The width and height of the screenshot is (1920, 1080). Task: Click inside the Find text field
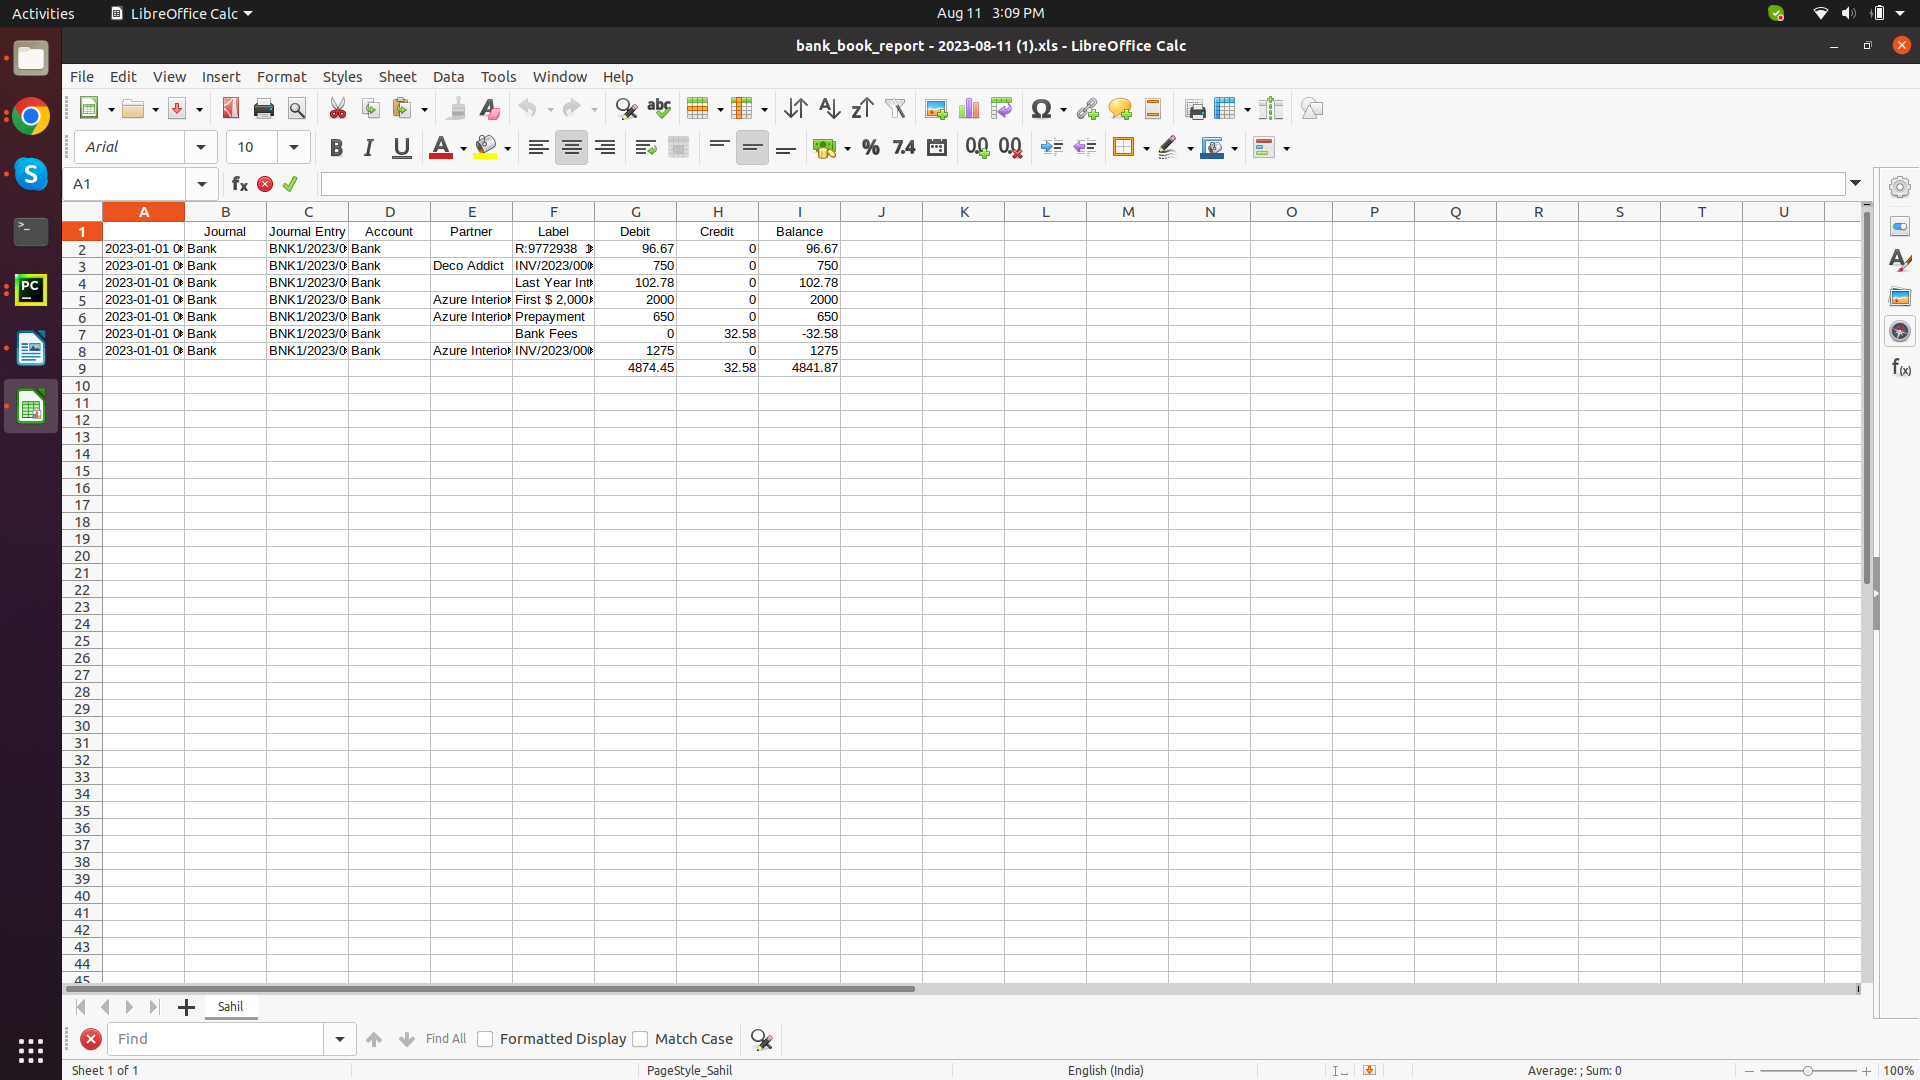tap(216, 1039)
